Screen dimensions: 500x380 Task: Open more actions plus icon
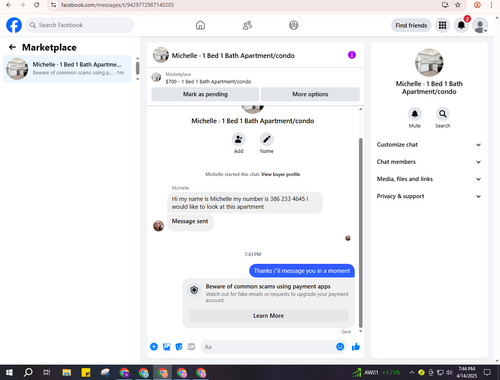(154, 347)
